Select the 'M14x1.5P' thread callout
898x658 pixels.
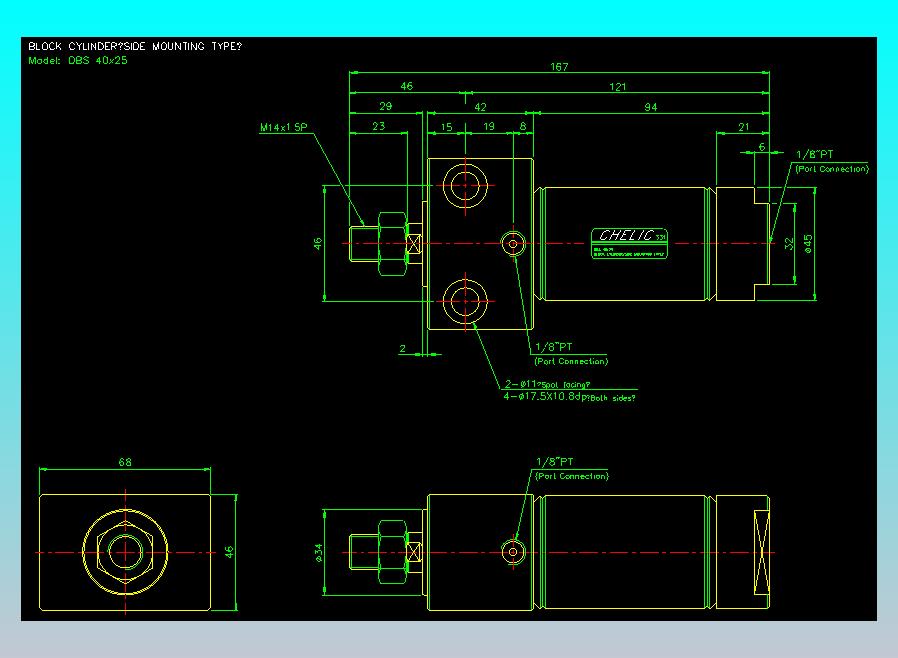(283, 127)
